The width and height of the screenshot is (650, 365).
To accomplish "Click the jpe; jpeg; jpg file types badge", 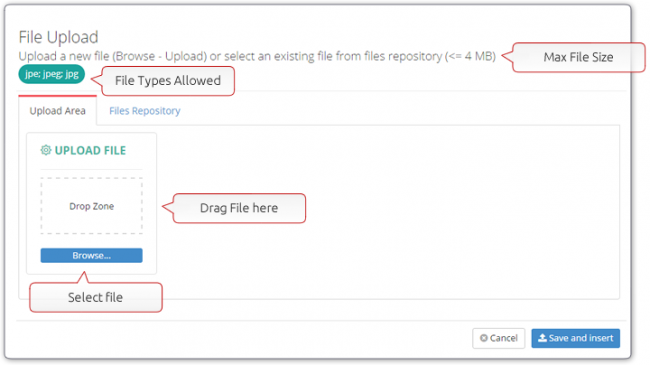I will point(52,74).
